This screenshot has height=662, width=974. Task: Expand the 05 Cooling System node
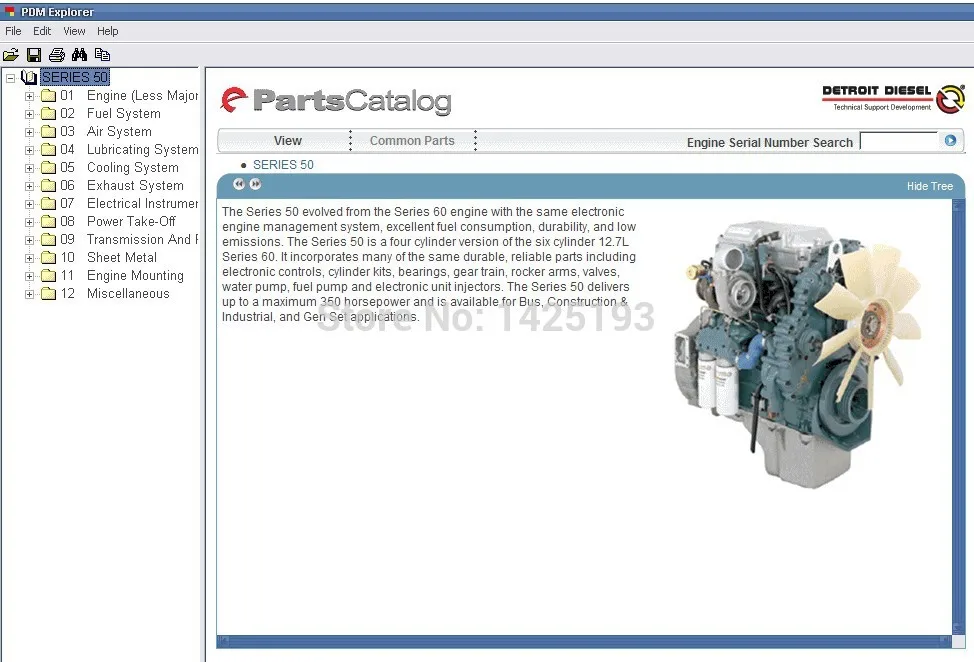coord(29,168)
